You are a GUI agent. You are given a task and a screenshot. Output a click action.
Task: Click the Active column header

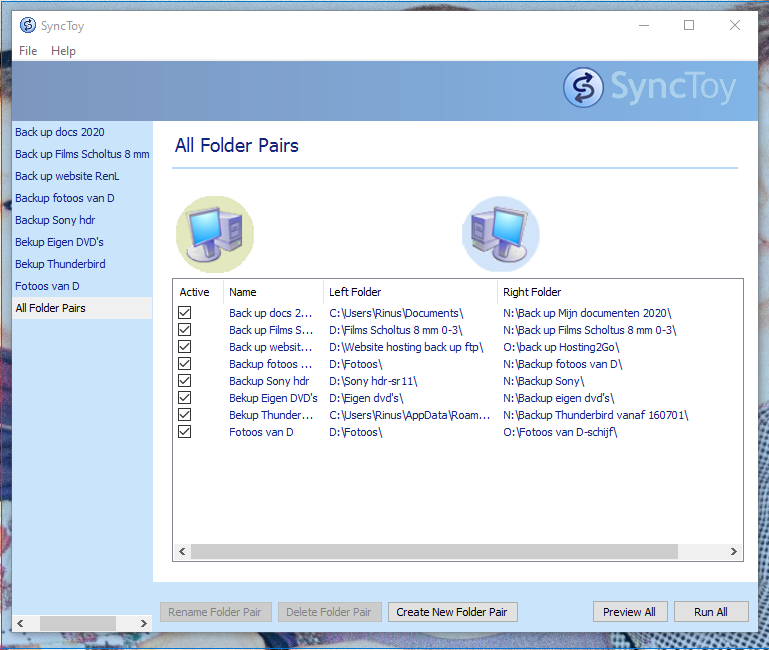[x=198, y=292]
